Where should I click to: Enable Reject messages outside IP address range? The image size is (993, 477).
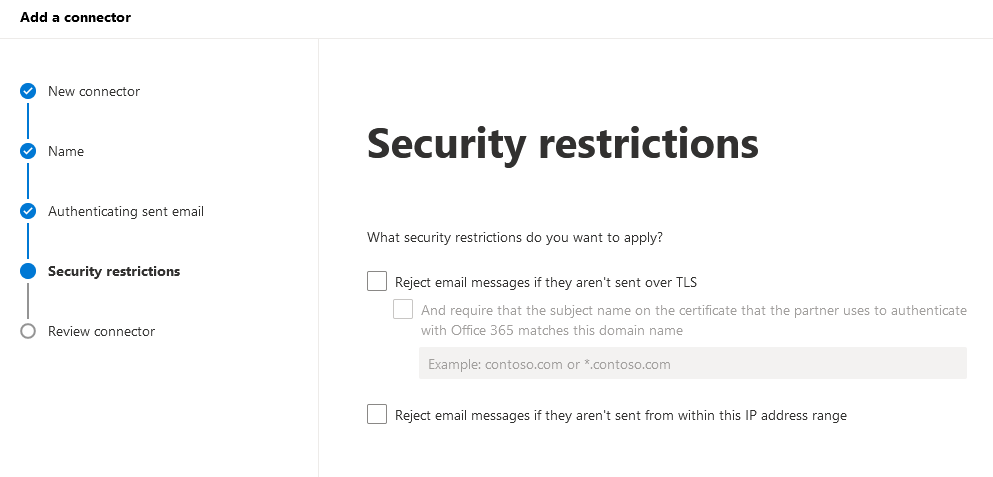377,414
